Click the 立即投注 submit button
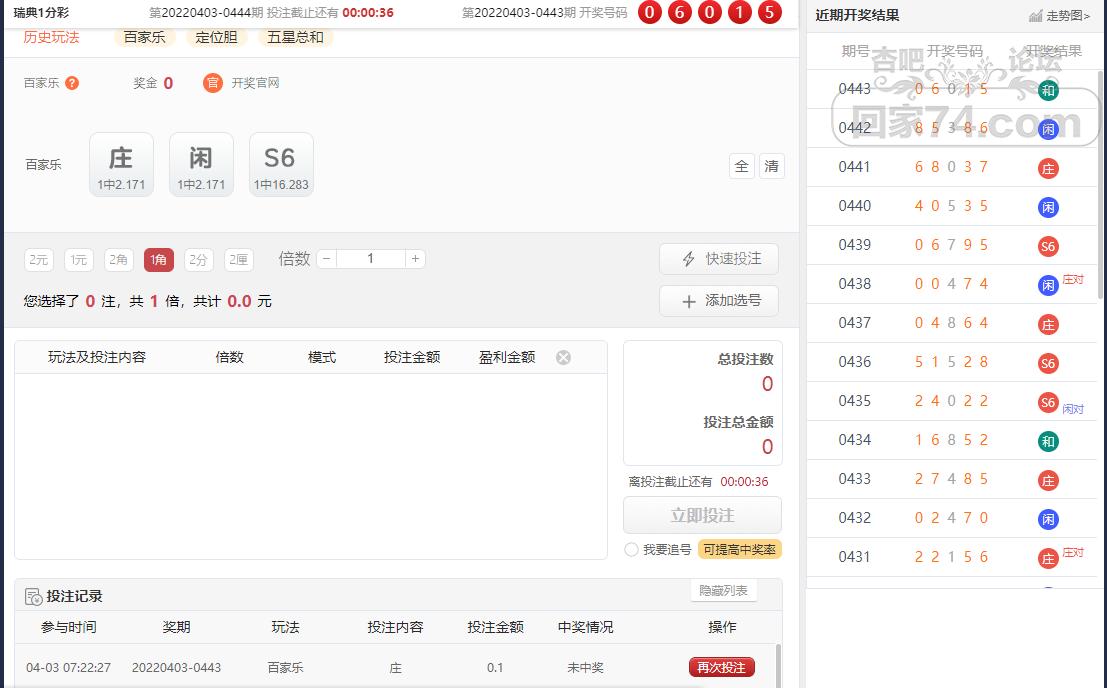Screen dimensions: 1107x688 (702, 515)
